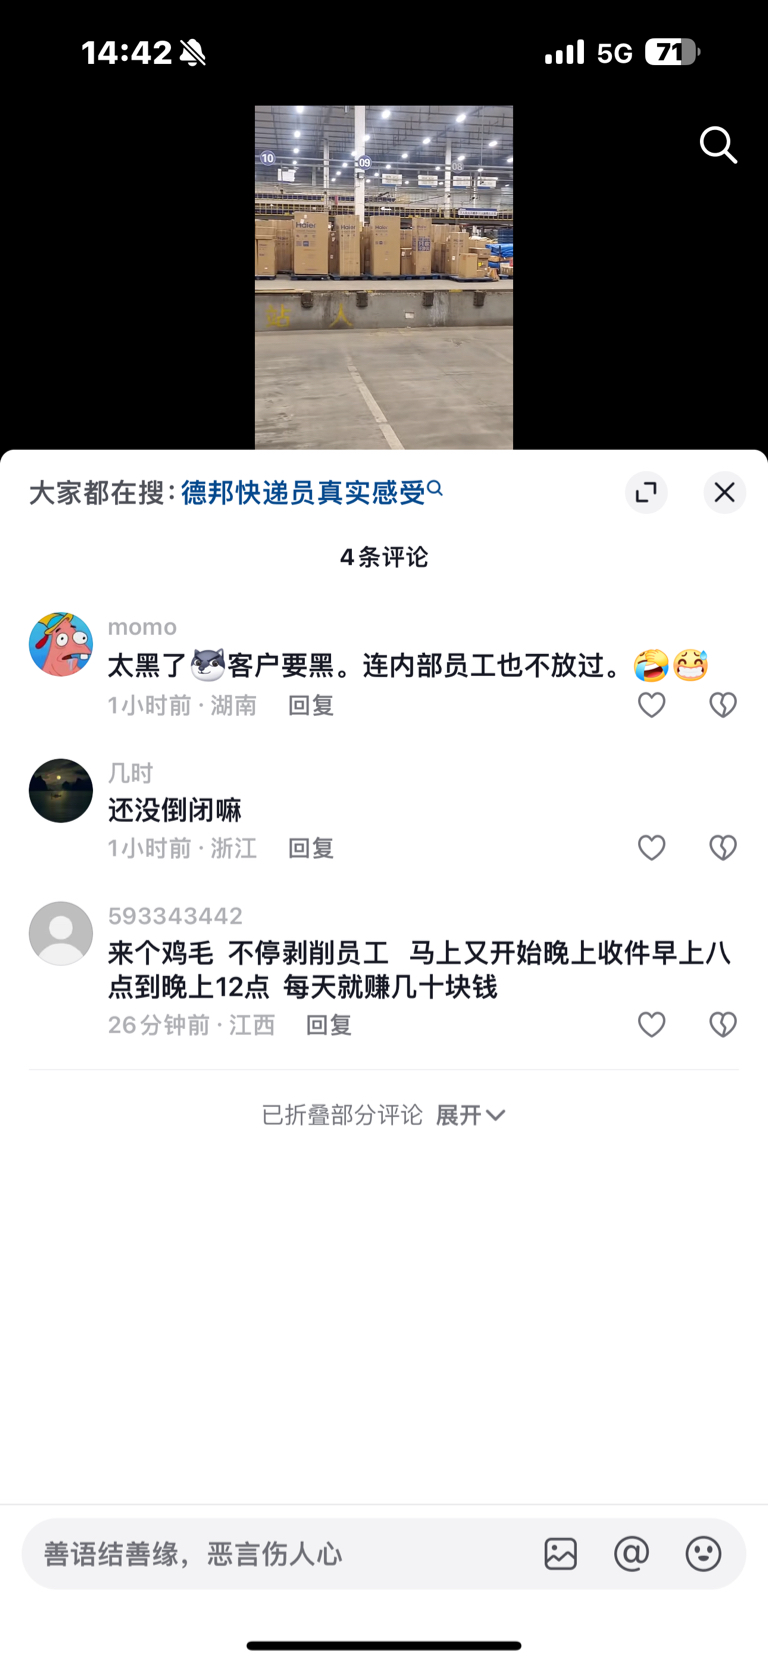768x1665 pixels.
Task: Dislike momo's comment with the broken heart
Action: [723, 705]
